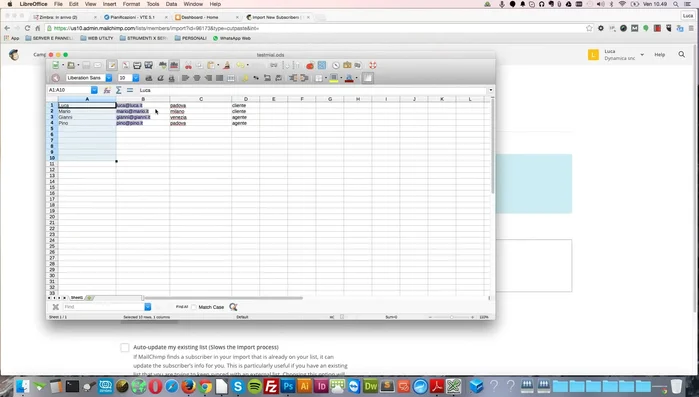This screenshot has height=397, width=699.
Task: Open the Data menu
Action: [x=171, y=4]
